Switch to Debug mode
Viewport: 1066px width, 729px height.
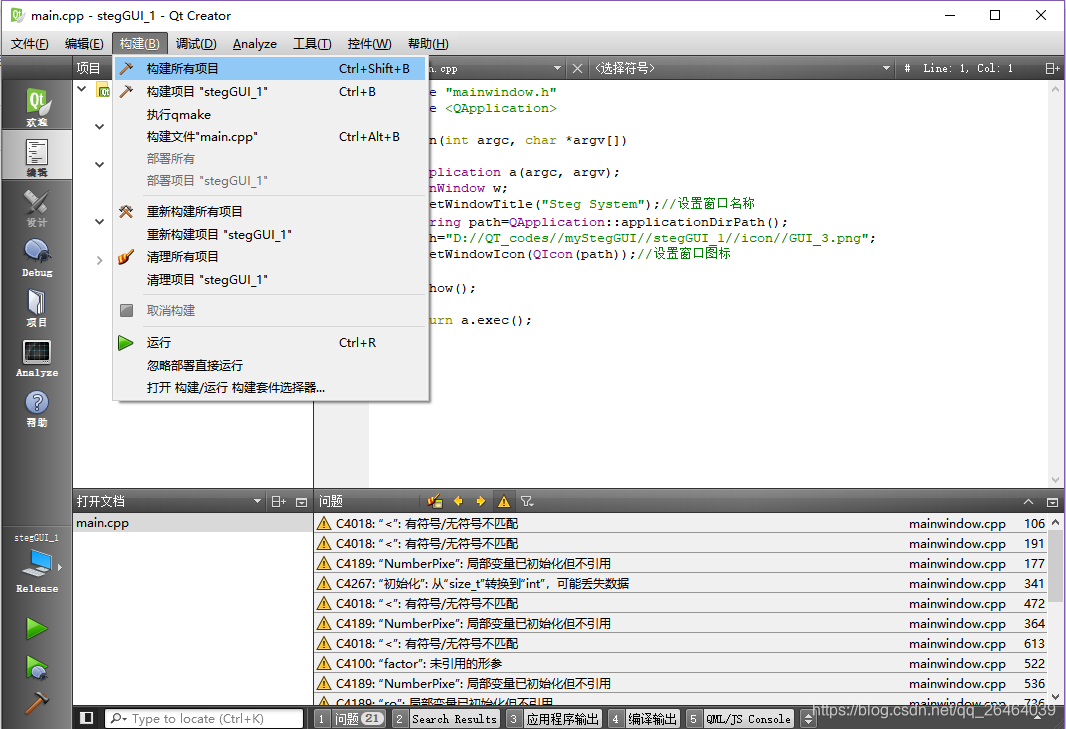pyautogui.click(x=37, y=256)
